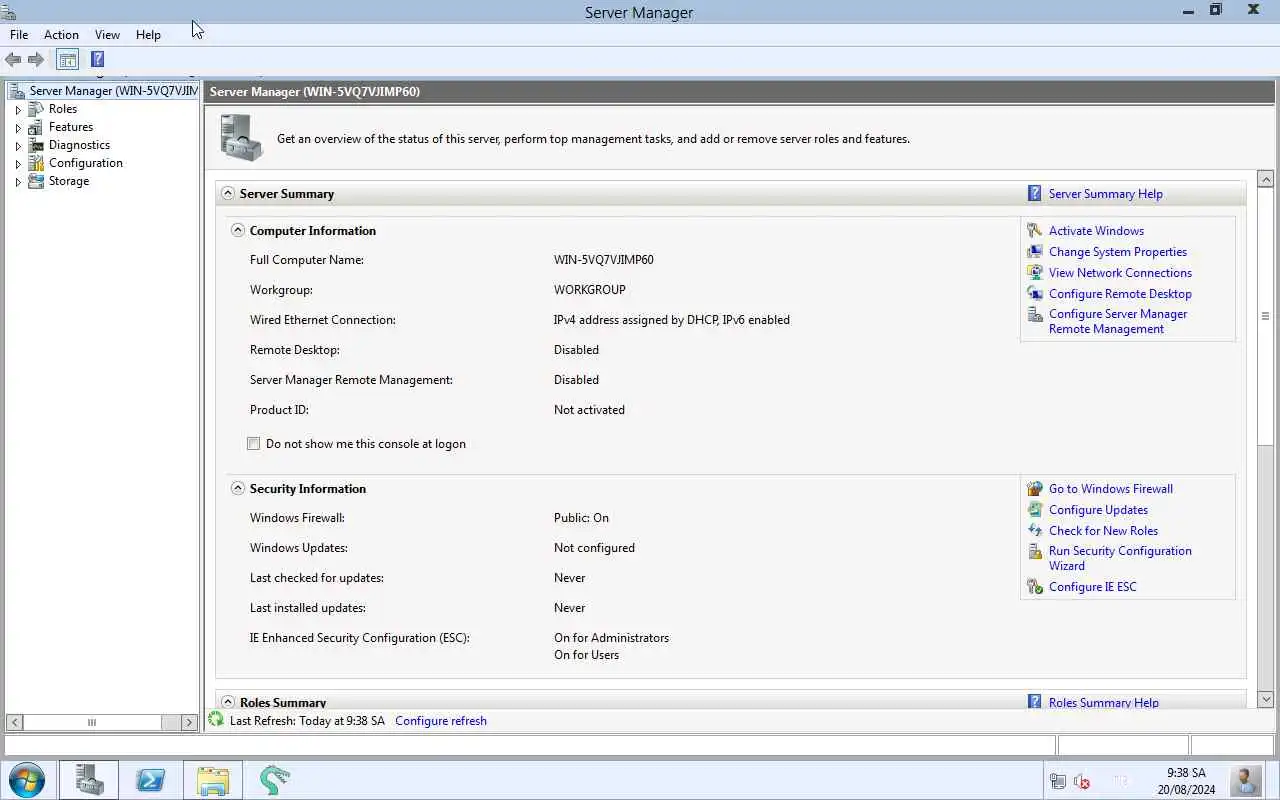1280x800 pixels.
Task: Click the vertical scrollbar thumb in main pane
Action: pyautogui.click(x=1265, y=316)
